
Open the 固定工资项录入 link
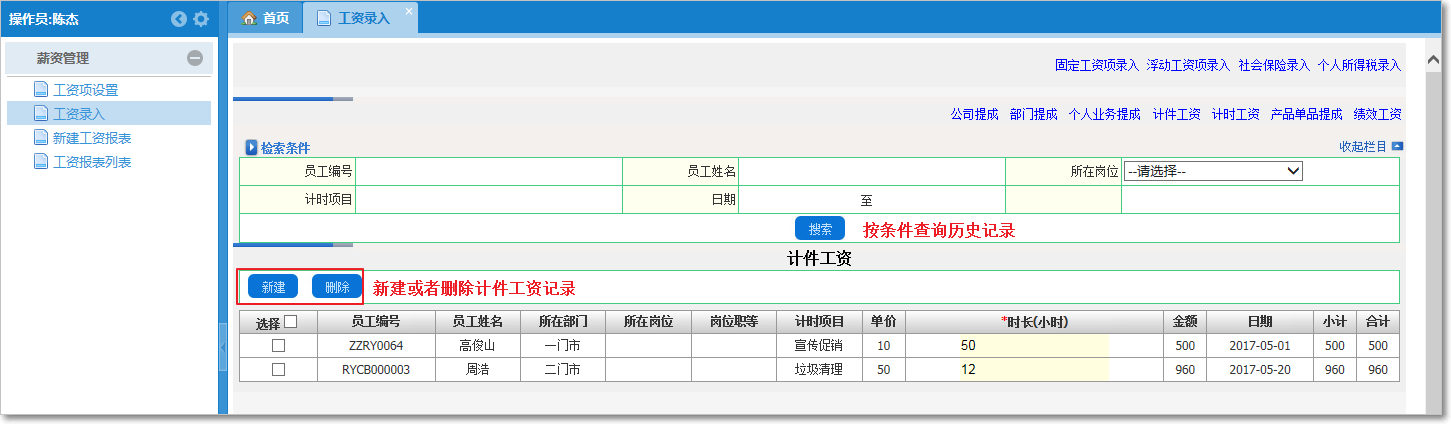1096,65
